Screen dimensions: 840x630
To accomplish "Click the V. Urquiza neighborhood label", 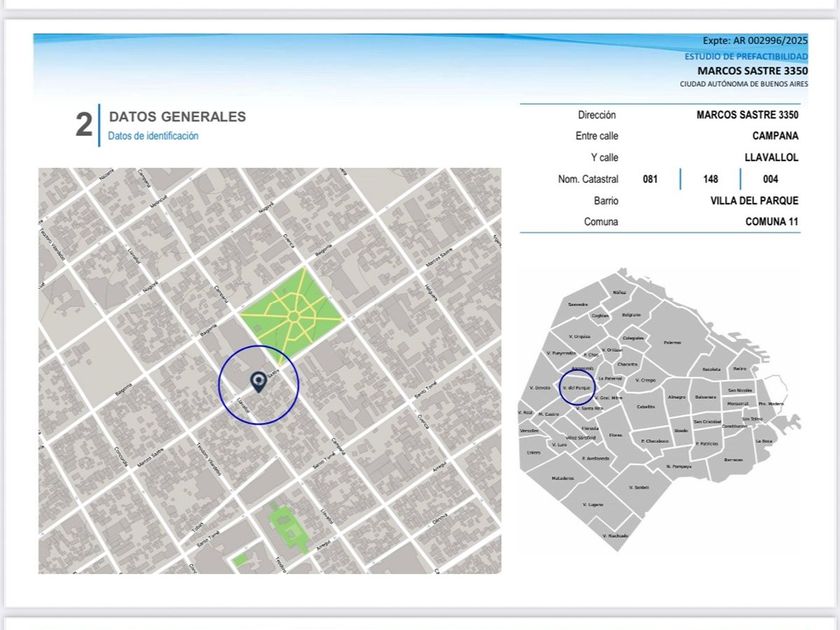I will tap(580, 336).
